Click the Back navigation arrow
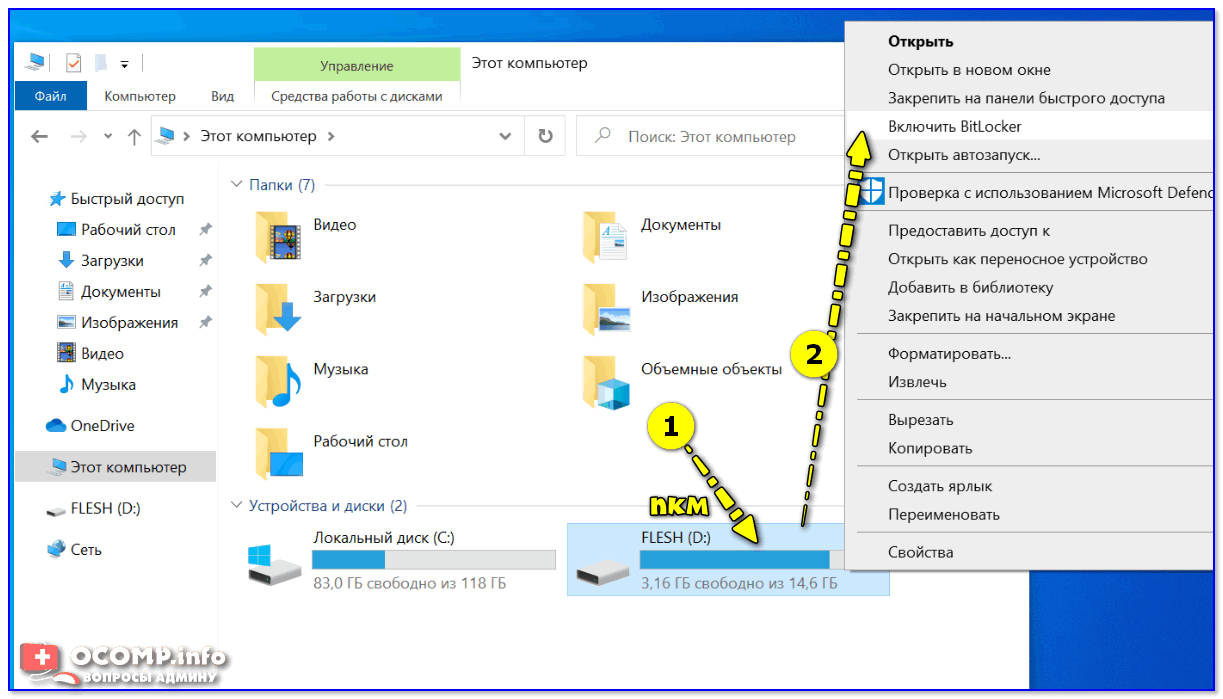The height and width of the screenshot is (699, 1223). click(x=40, y=137)
